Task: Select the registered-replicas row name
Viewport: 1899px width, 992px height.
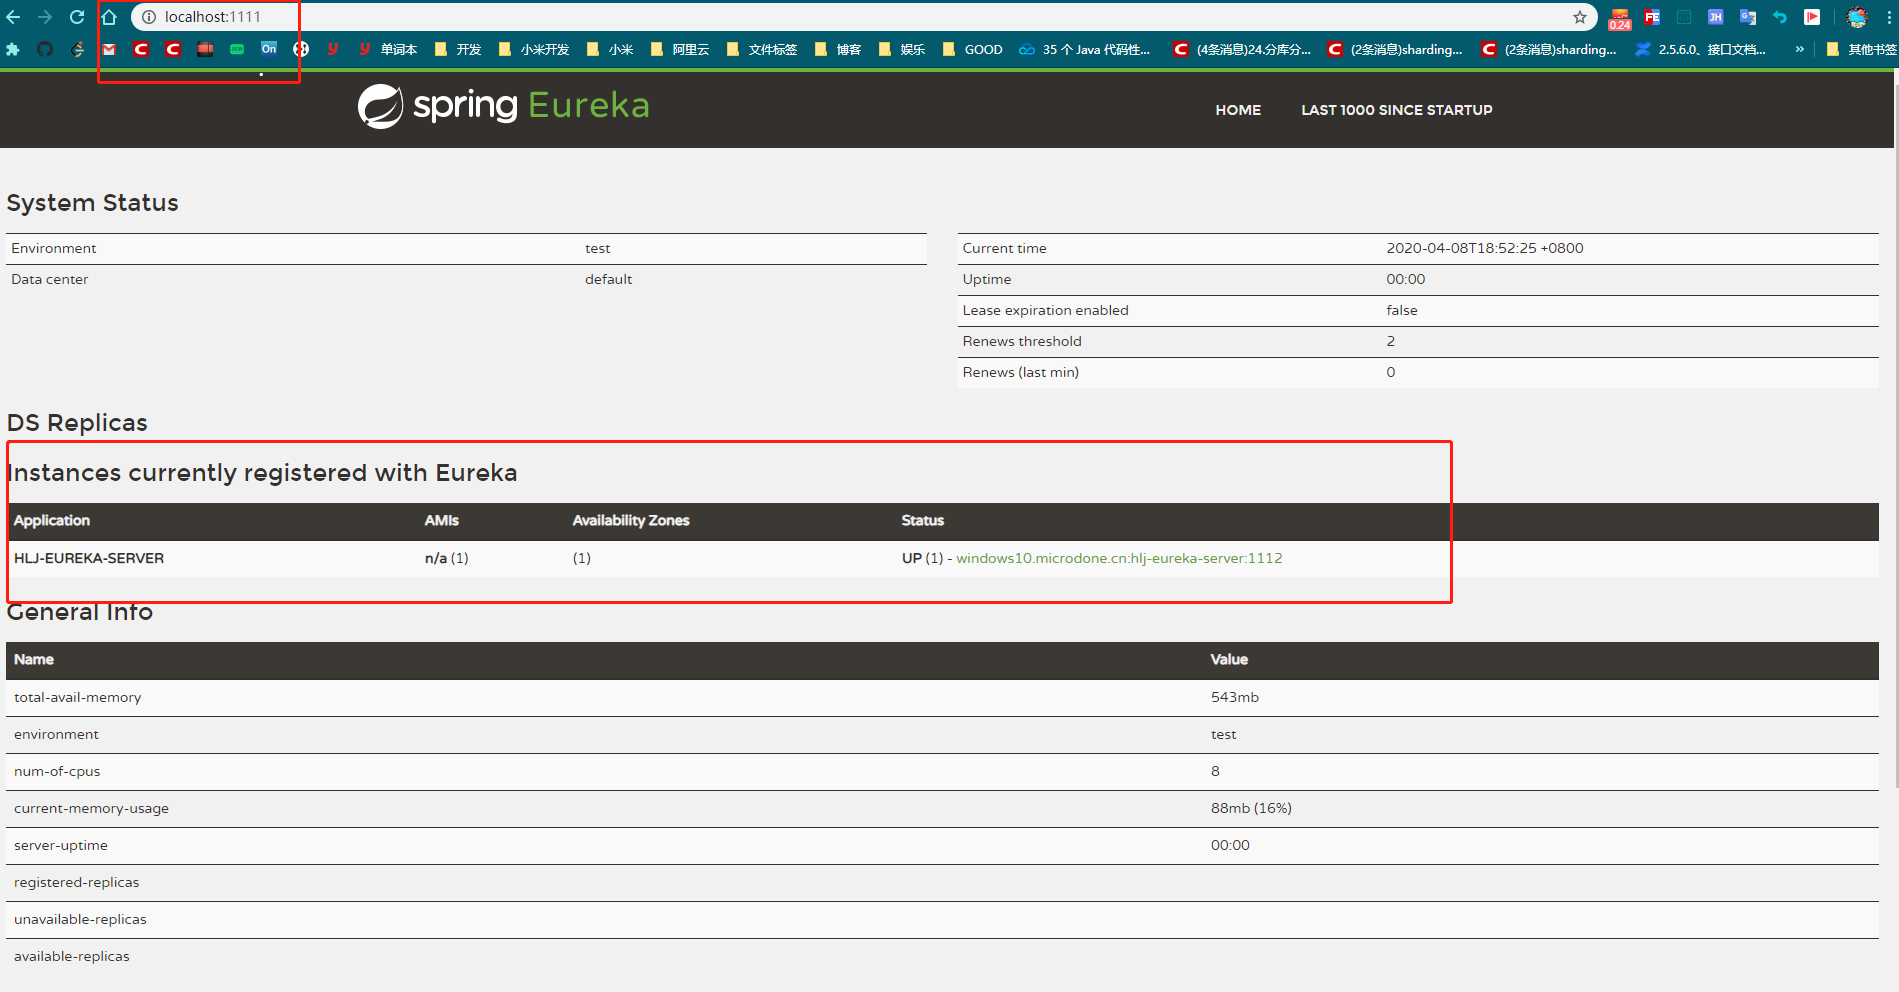Action: [76, 882]
